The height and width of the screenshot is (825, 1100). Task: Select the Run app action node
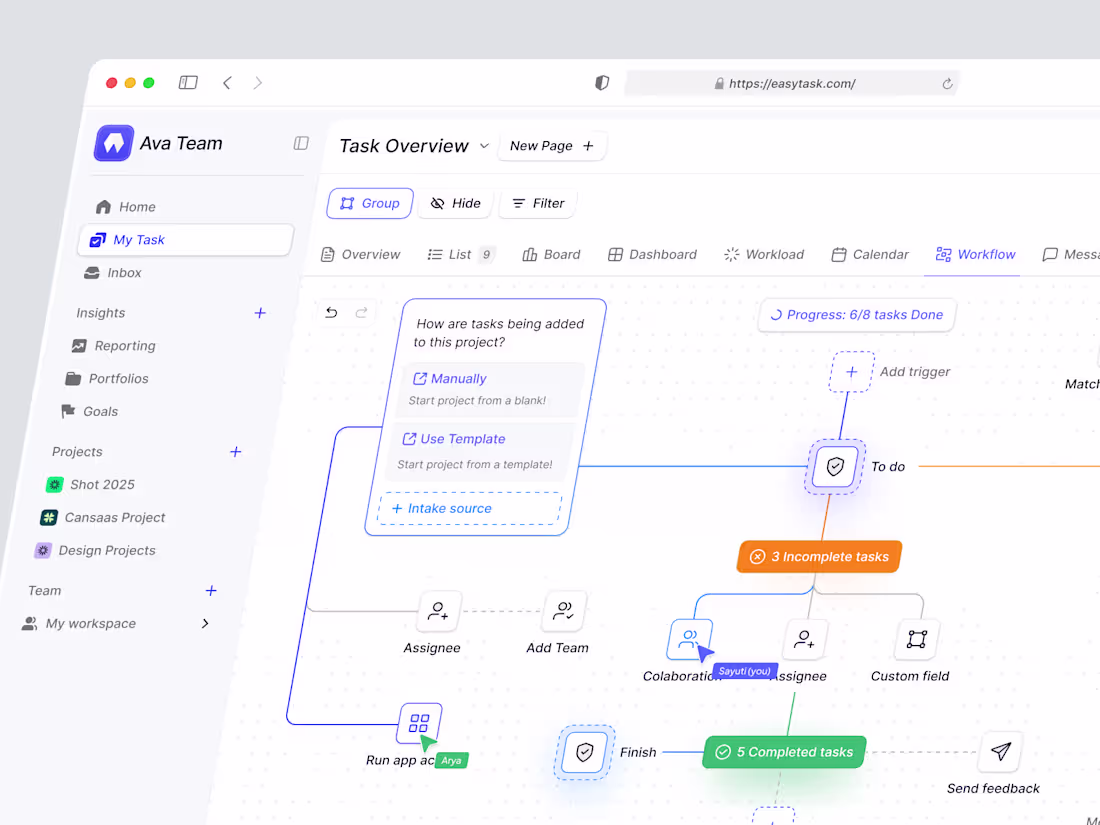(x=419, y=723)
